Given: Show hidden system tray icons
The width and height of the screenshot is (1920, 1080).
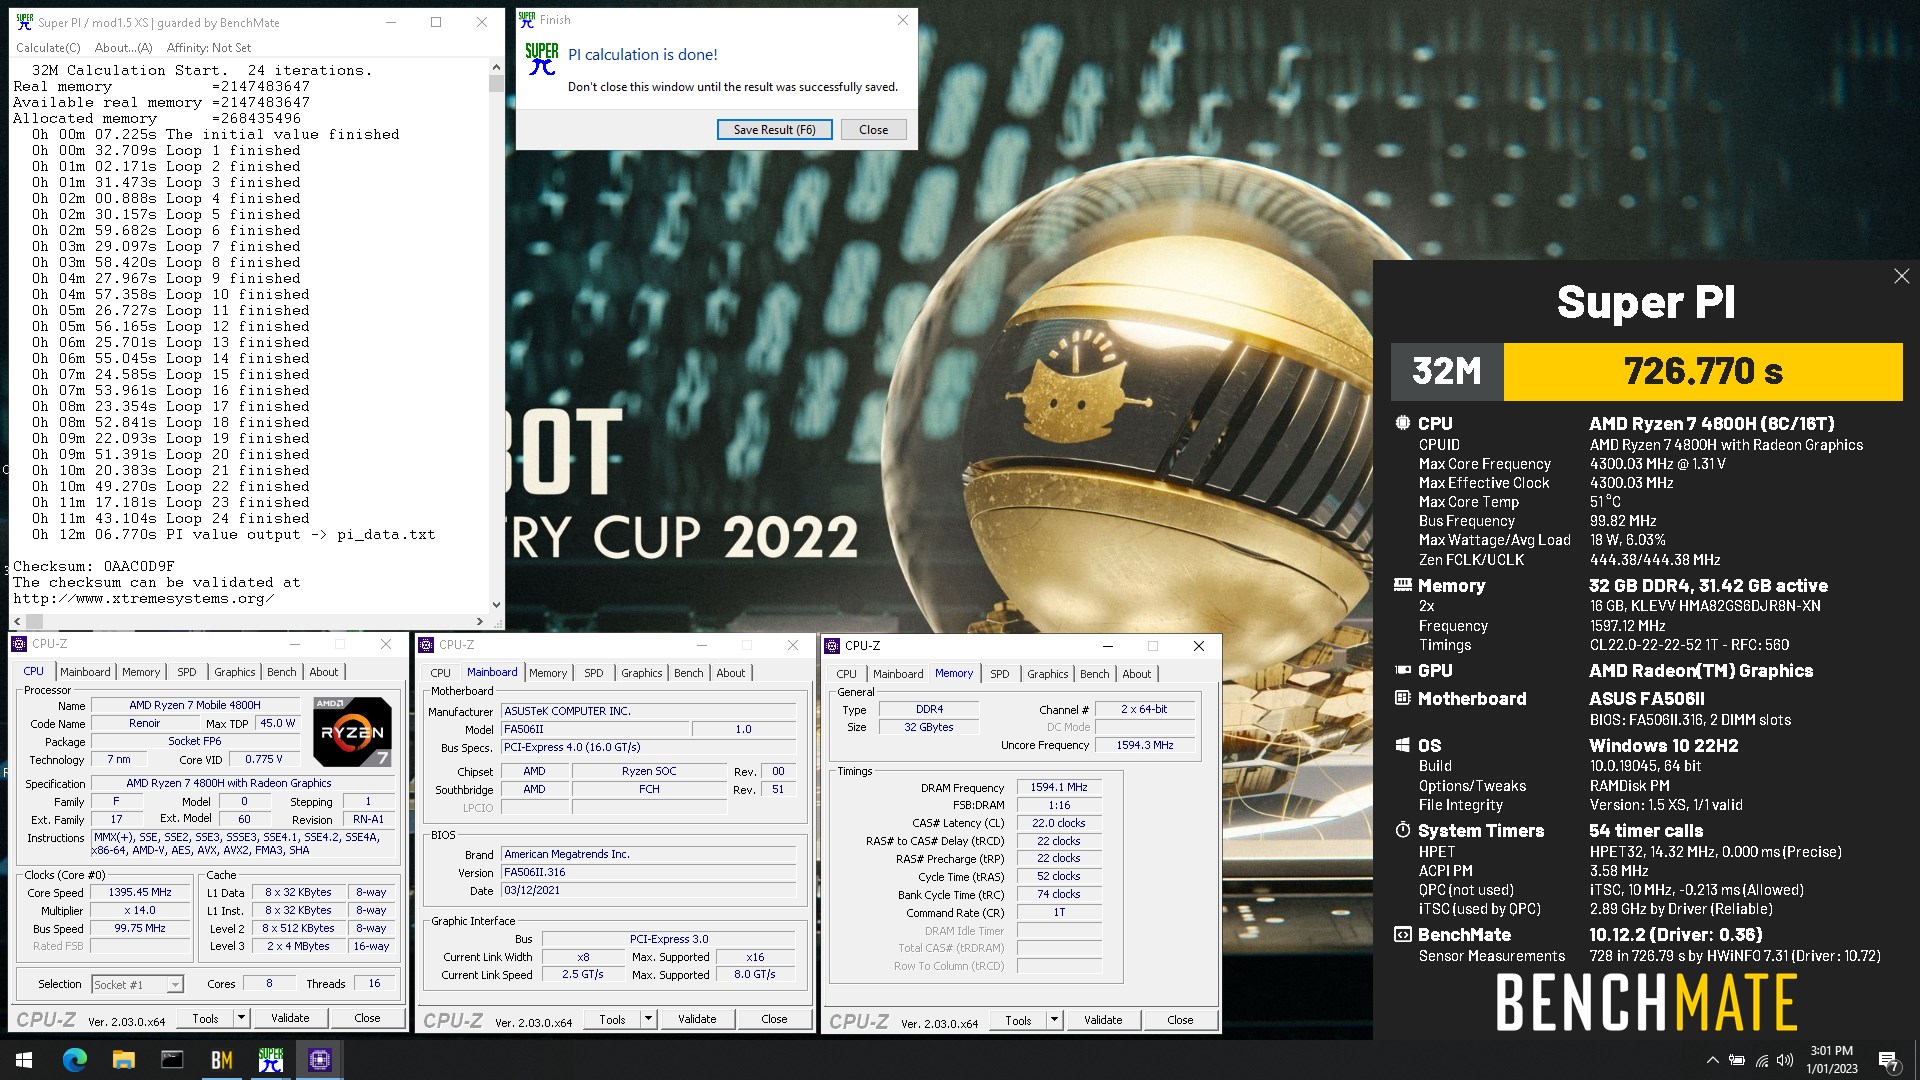Looking at the screenshot, I should click(x=1712, y=1060).
